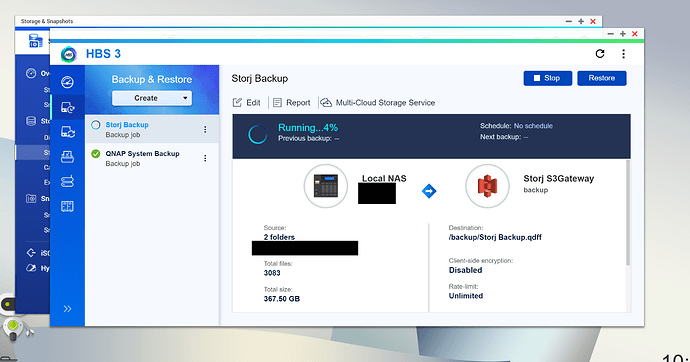Viewport: 690px width, 362px height.
Task: Click the job details scrollbar
Action: (x=628, y=212)
